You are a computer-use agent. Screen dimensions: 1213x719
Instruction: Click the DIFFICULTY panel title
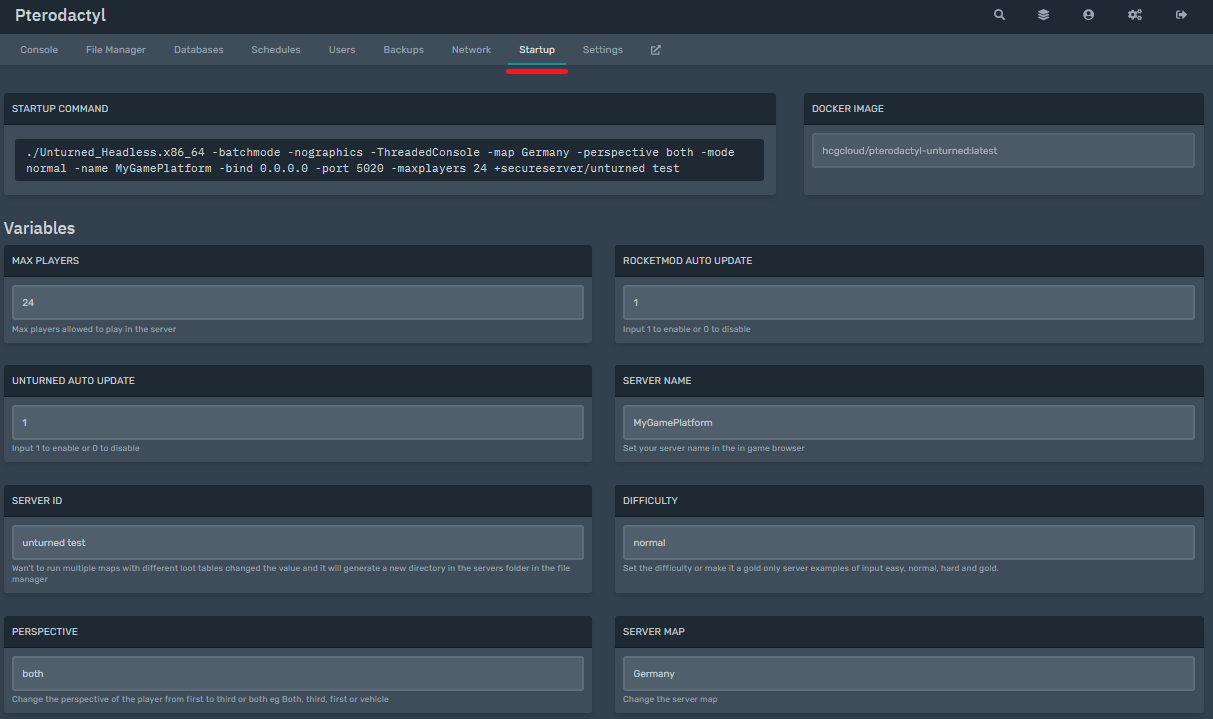point(650,501)
